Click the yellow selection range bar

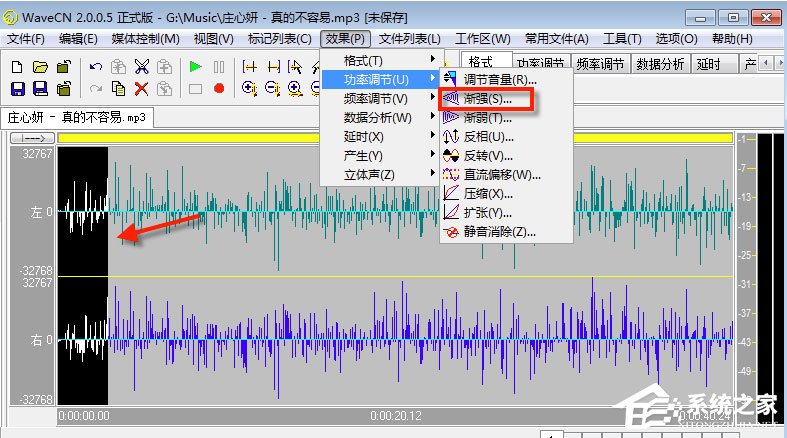coord(400,138)
